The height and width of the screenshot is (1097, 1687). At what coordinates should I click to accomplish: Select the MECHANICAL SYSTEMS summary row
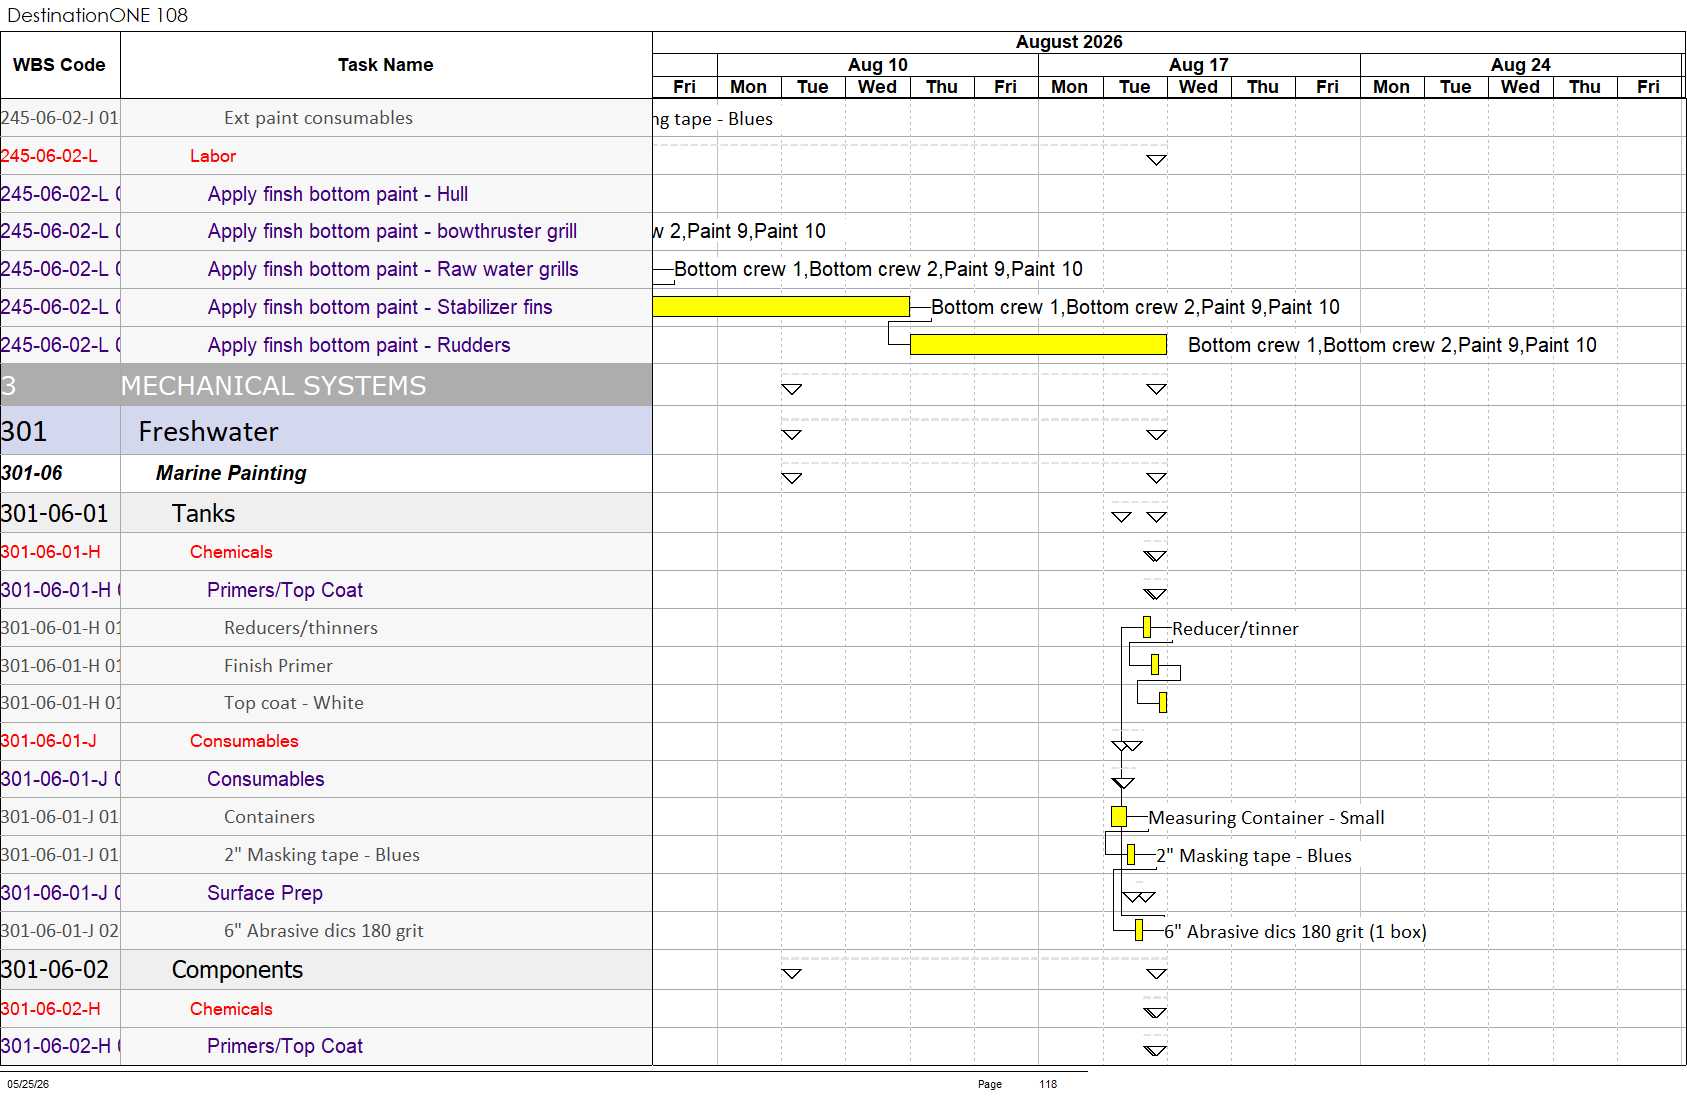tap(326, 386)
